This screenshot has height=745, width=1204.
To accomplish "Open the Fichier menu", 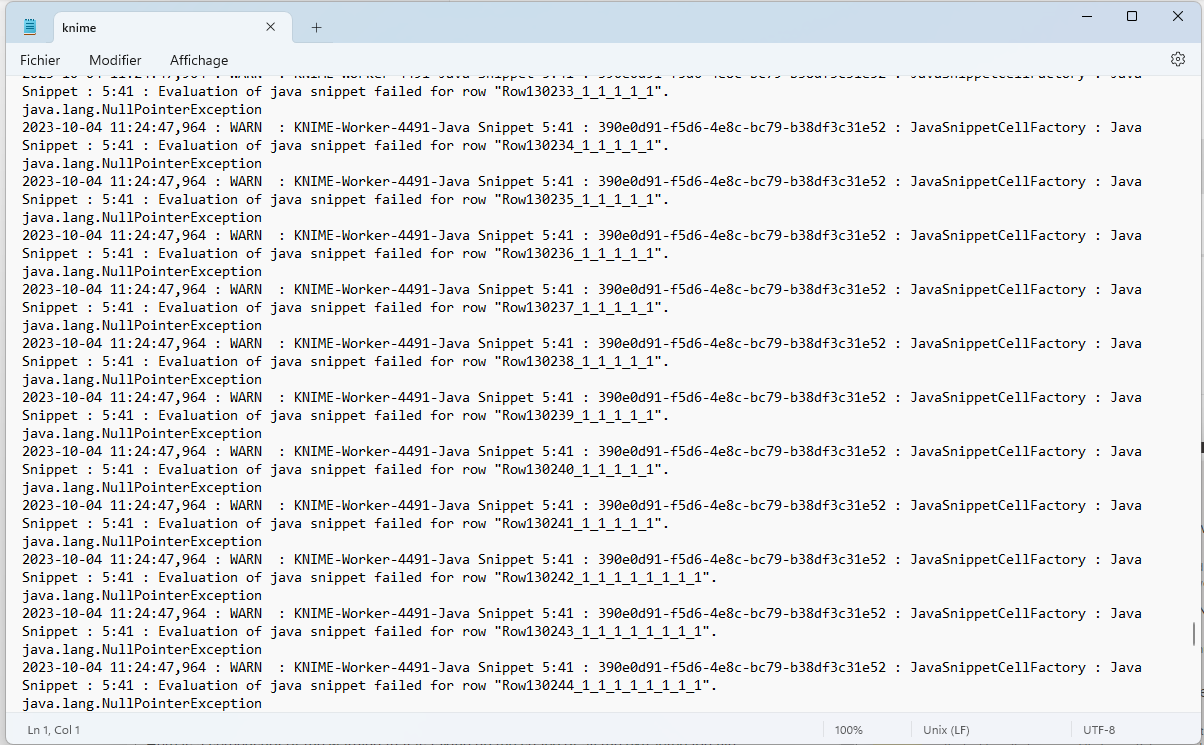I will click(x=40, y=60).
